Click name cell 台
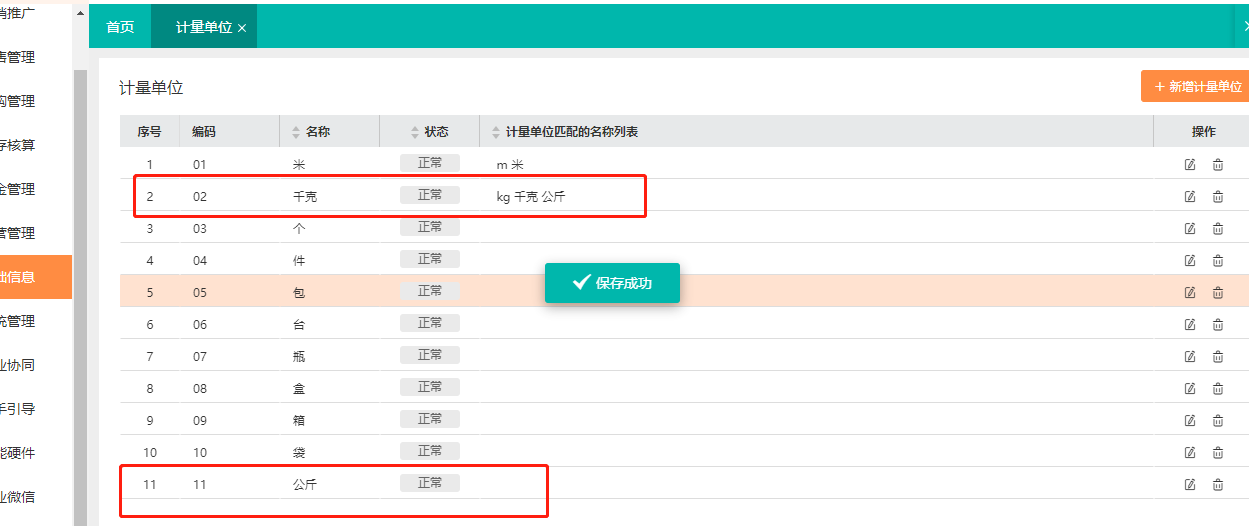Screen dimensions: 1249x526 coord(298,325)
